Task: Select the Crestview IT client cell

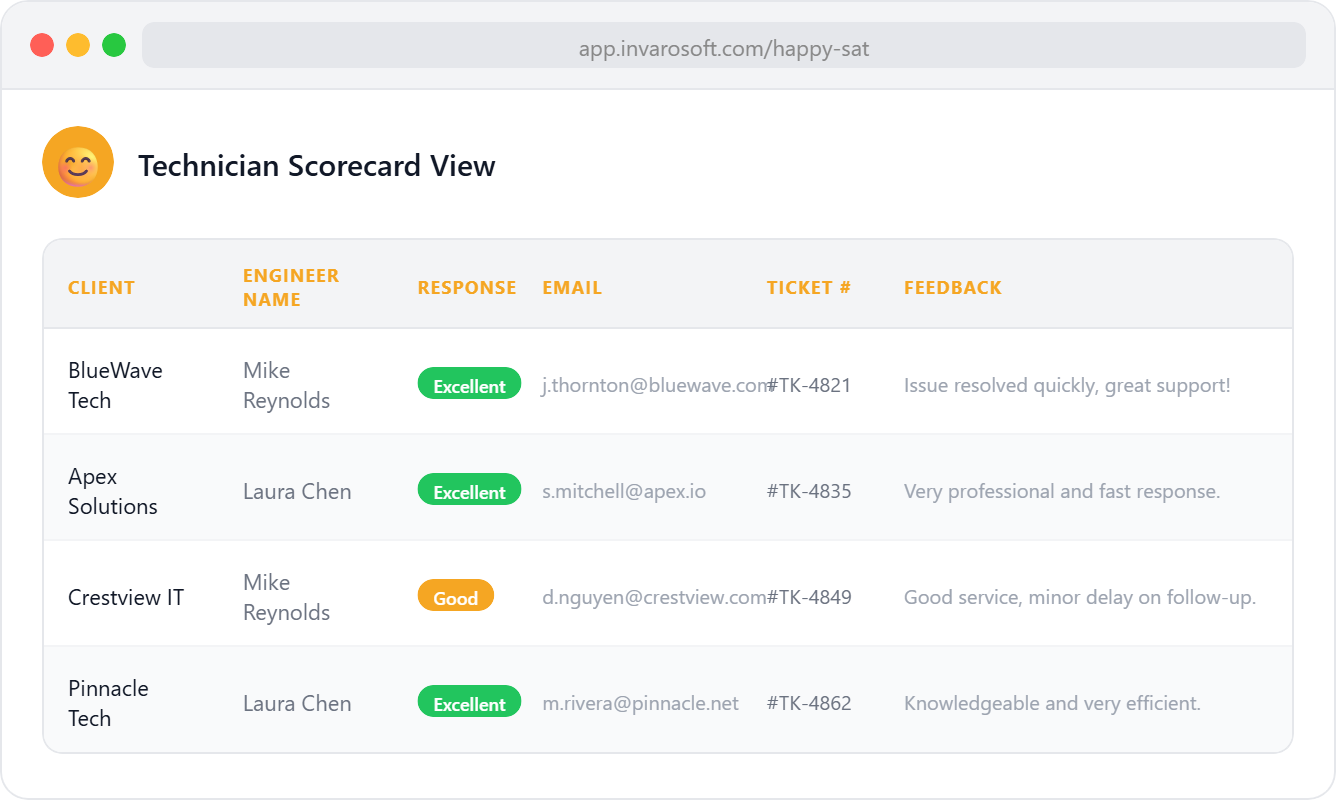Action: (126, 597)
